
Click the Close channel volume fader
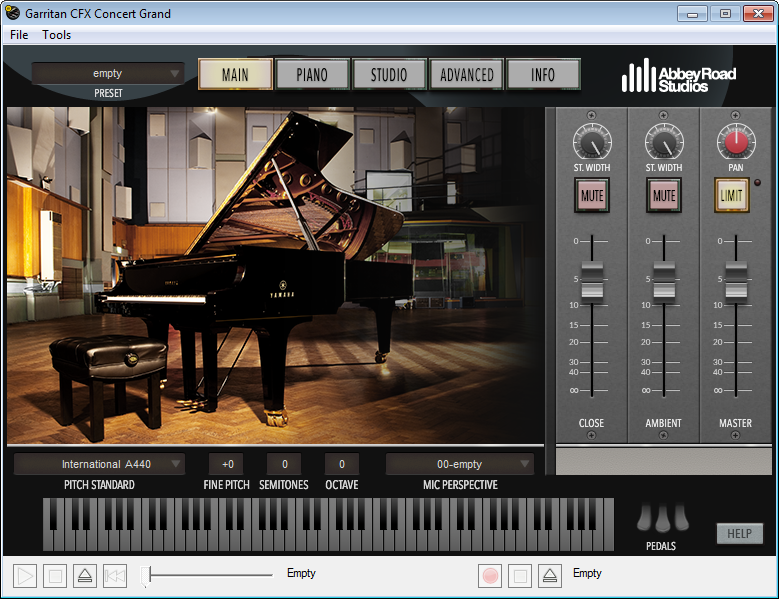[x=592, y=282]
